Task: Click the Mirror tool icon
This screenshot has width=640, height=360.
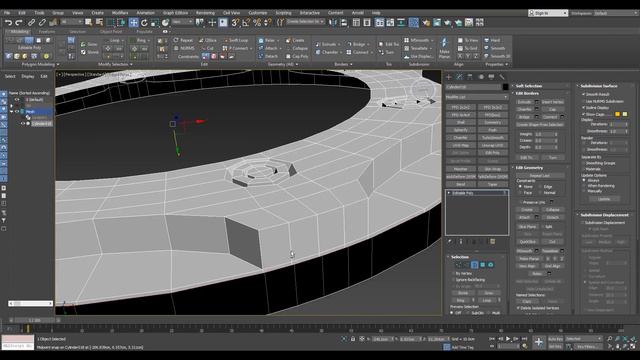Action: (x=333, y=23)
